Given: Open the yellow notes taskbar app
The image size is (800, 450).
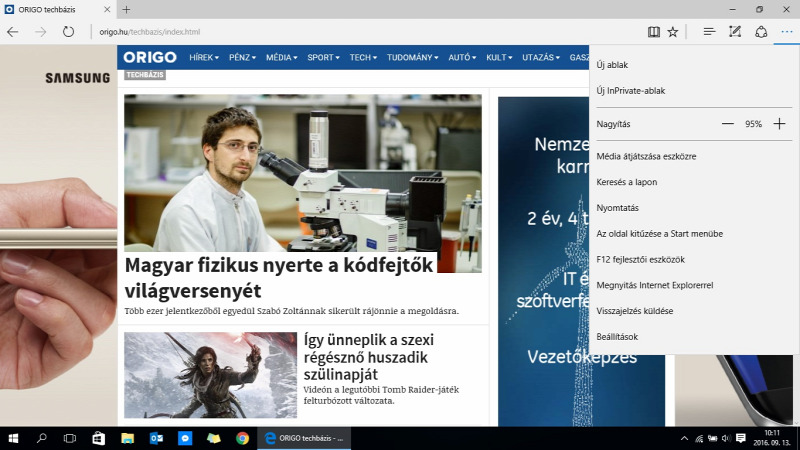Looking at the screenshot, I should 214,438.
